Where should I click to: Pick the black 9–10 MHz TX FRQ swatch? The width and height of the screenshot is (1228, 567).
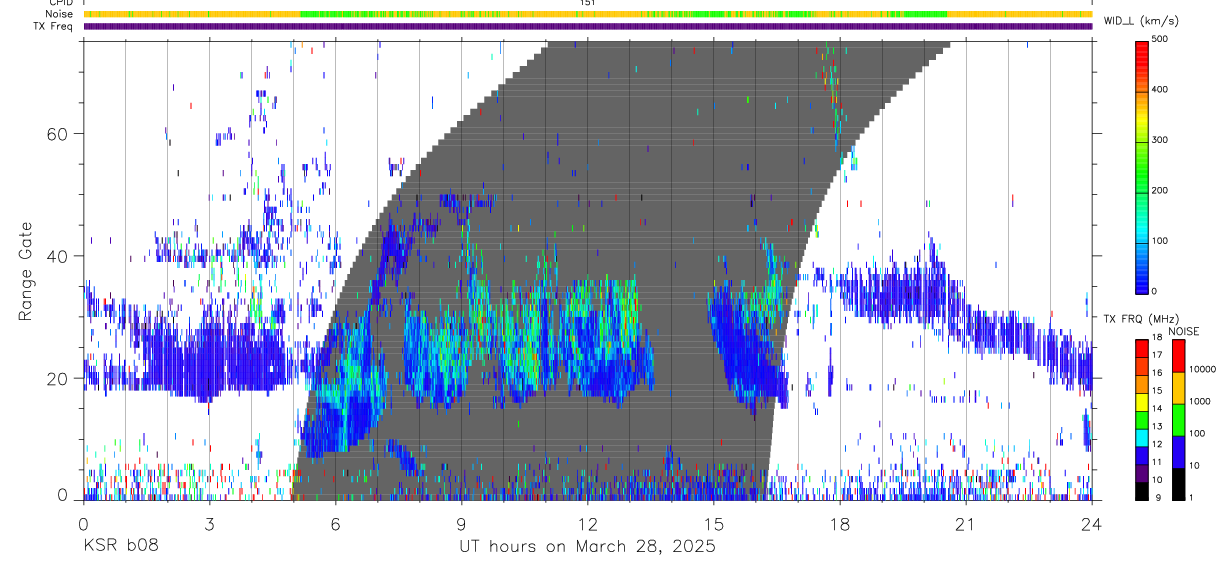1142,490
